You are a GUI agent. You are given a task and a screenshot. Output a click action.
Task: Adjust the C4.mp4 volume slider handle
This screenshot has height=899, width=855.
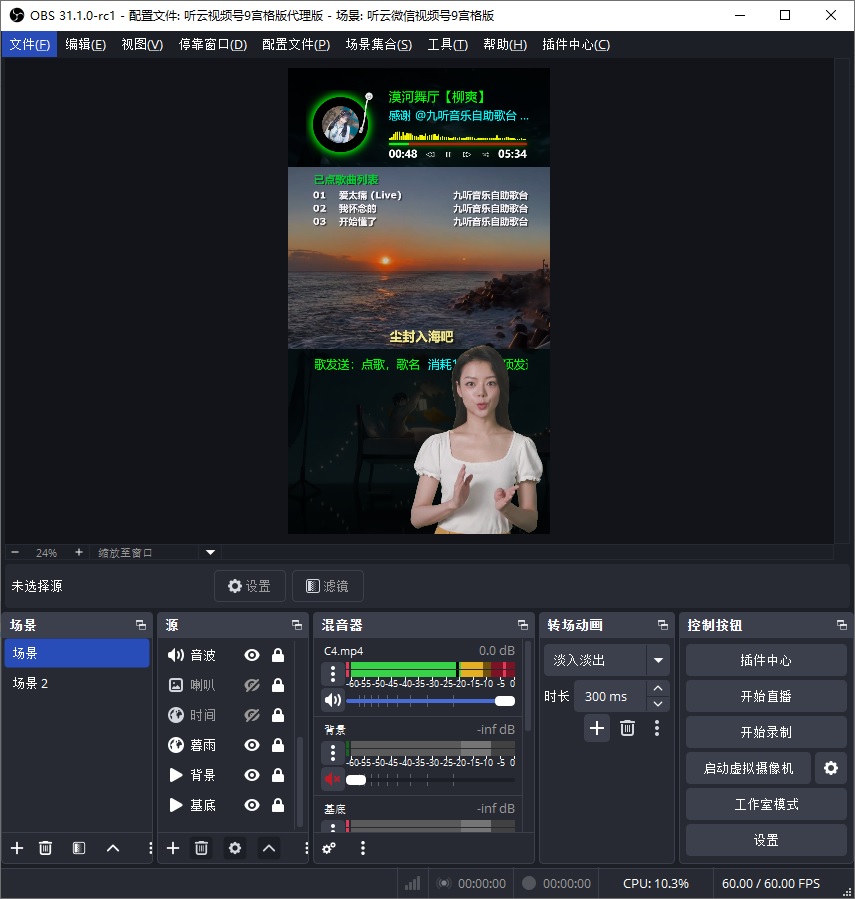[505, 701]
